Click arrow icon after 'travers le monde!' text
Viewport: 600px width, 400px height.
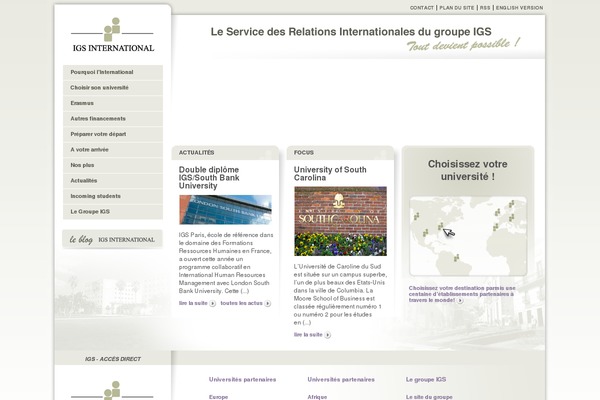tap(460, 300)
